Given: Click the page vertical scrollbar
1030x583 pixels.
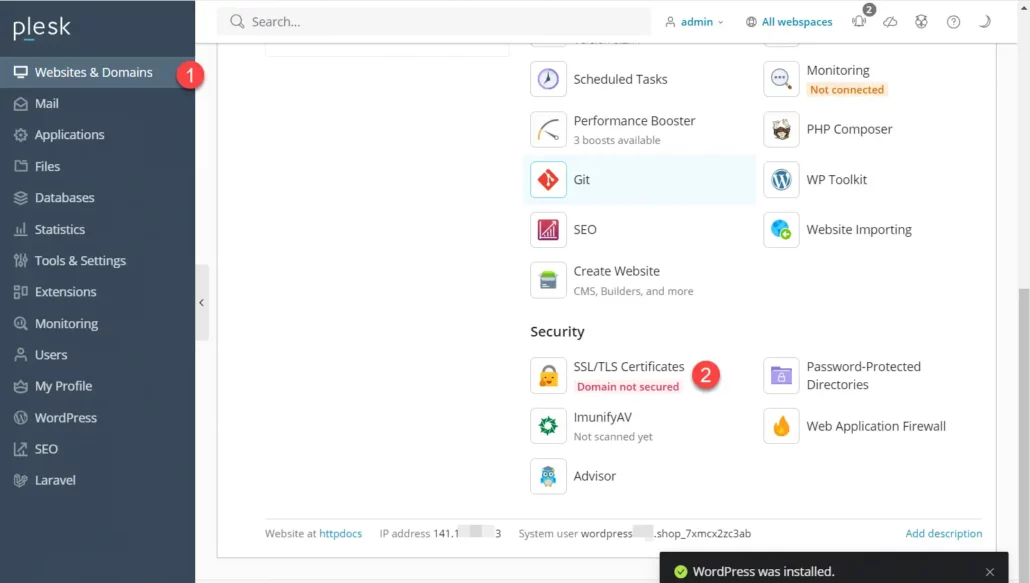Looking at the screenshot, I should 1023,434.
